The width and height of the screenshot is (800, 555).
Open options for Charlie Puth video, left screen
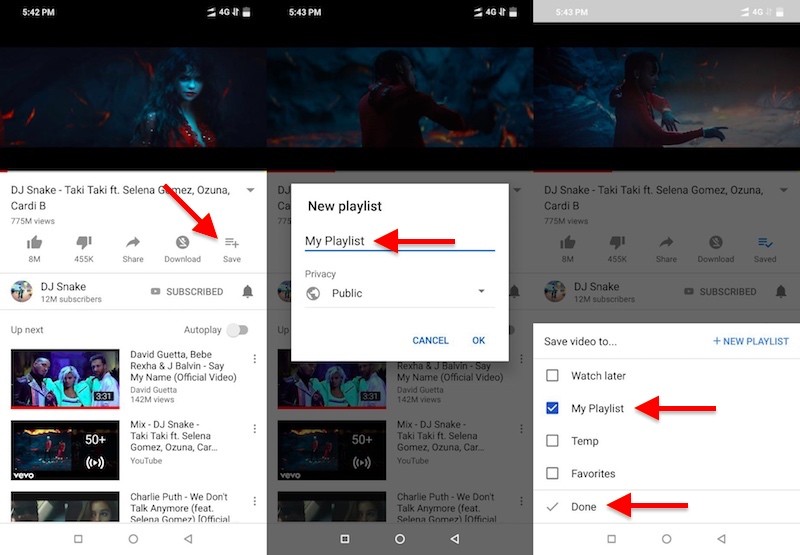pyautogui.click(x=255, y=501)
